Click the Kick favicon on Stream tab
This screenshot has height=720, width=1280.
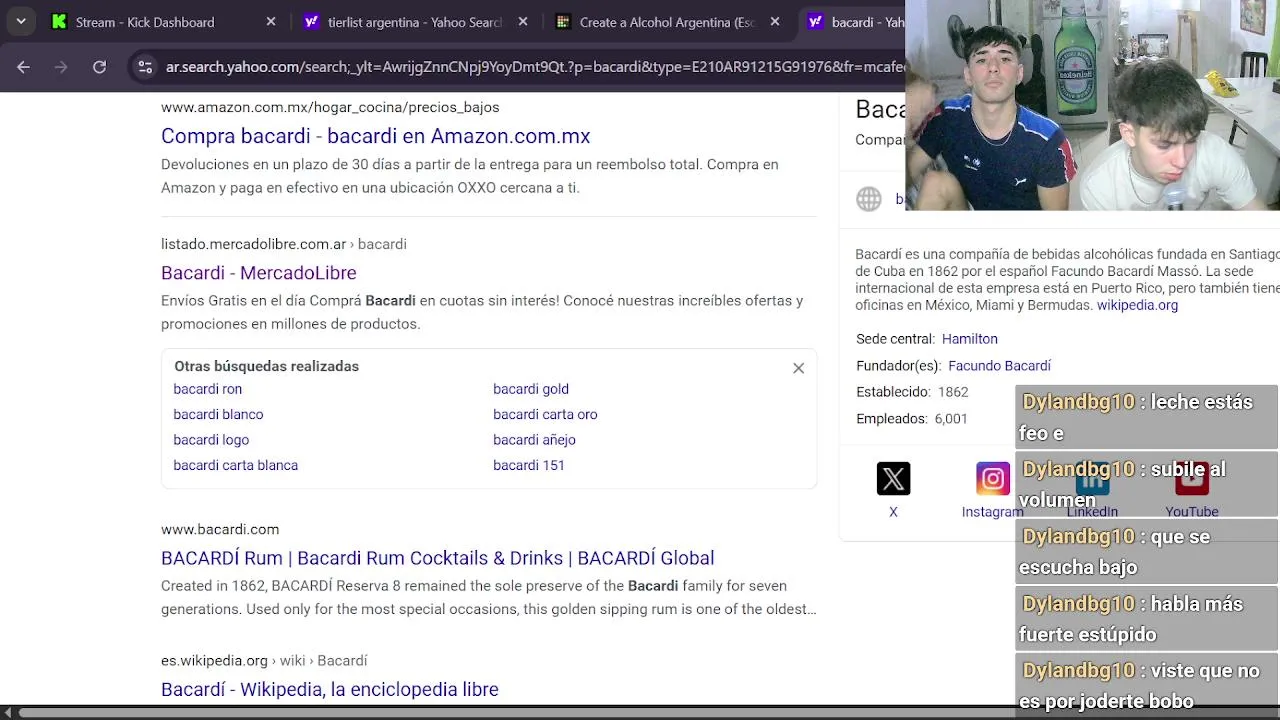(59, 21)
